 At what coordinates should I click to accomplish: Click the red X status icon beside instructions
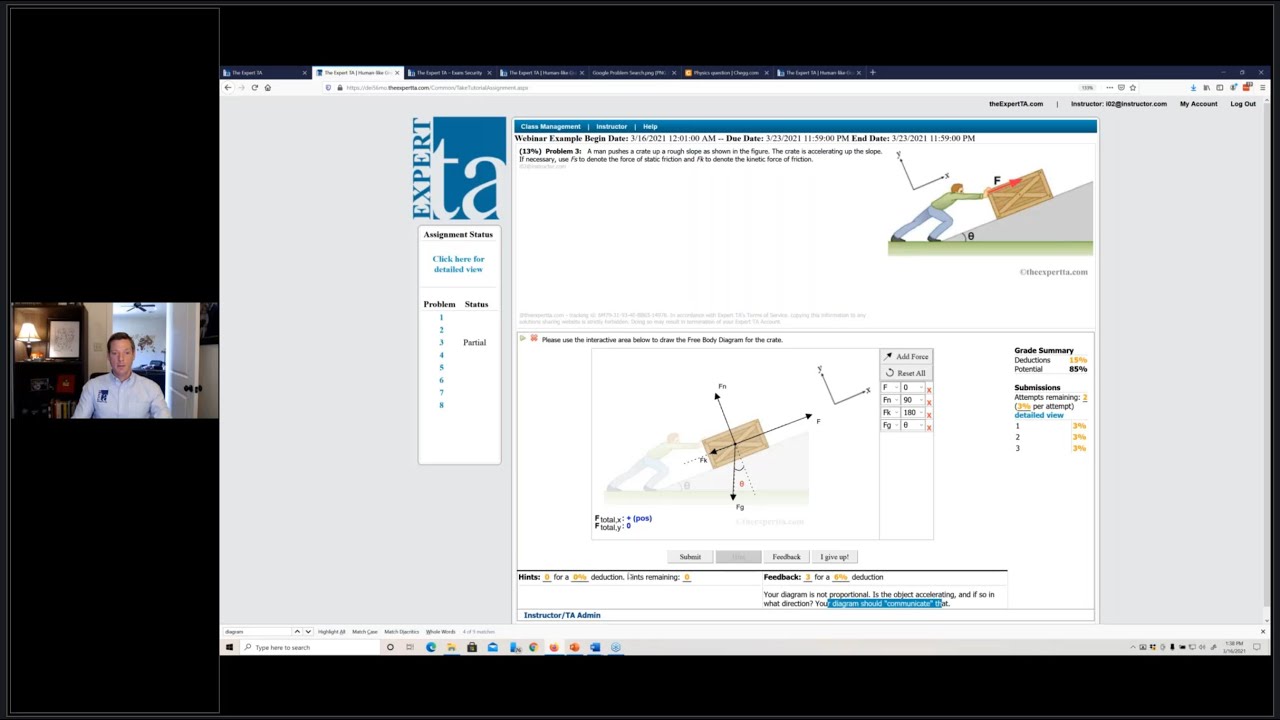coord(533,339)
